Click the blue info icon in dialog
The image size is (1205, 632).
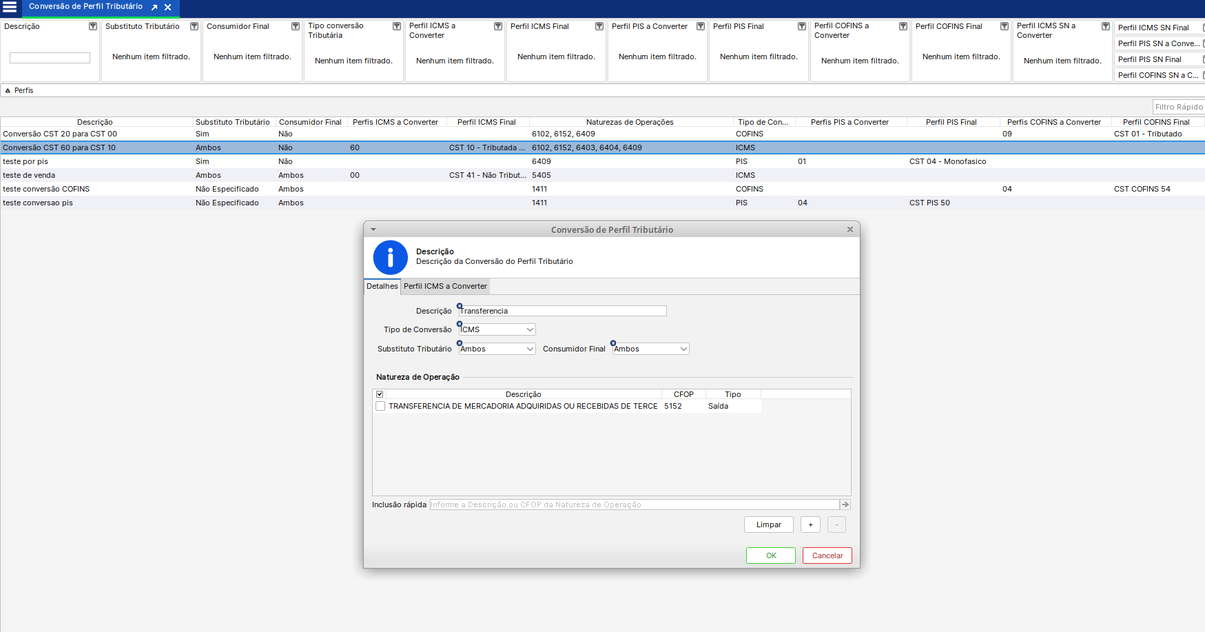[390, 257]
